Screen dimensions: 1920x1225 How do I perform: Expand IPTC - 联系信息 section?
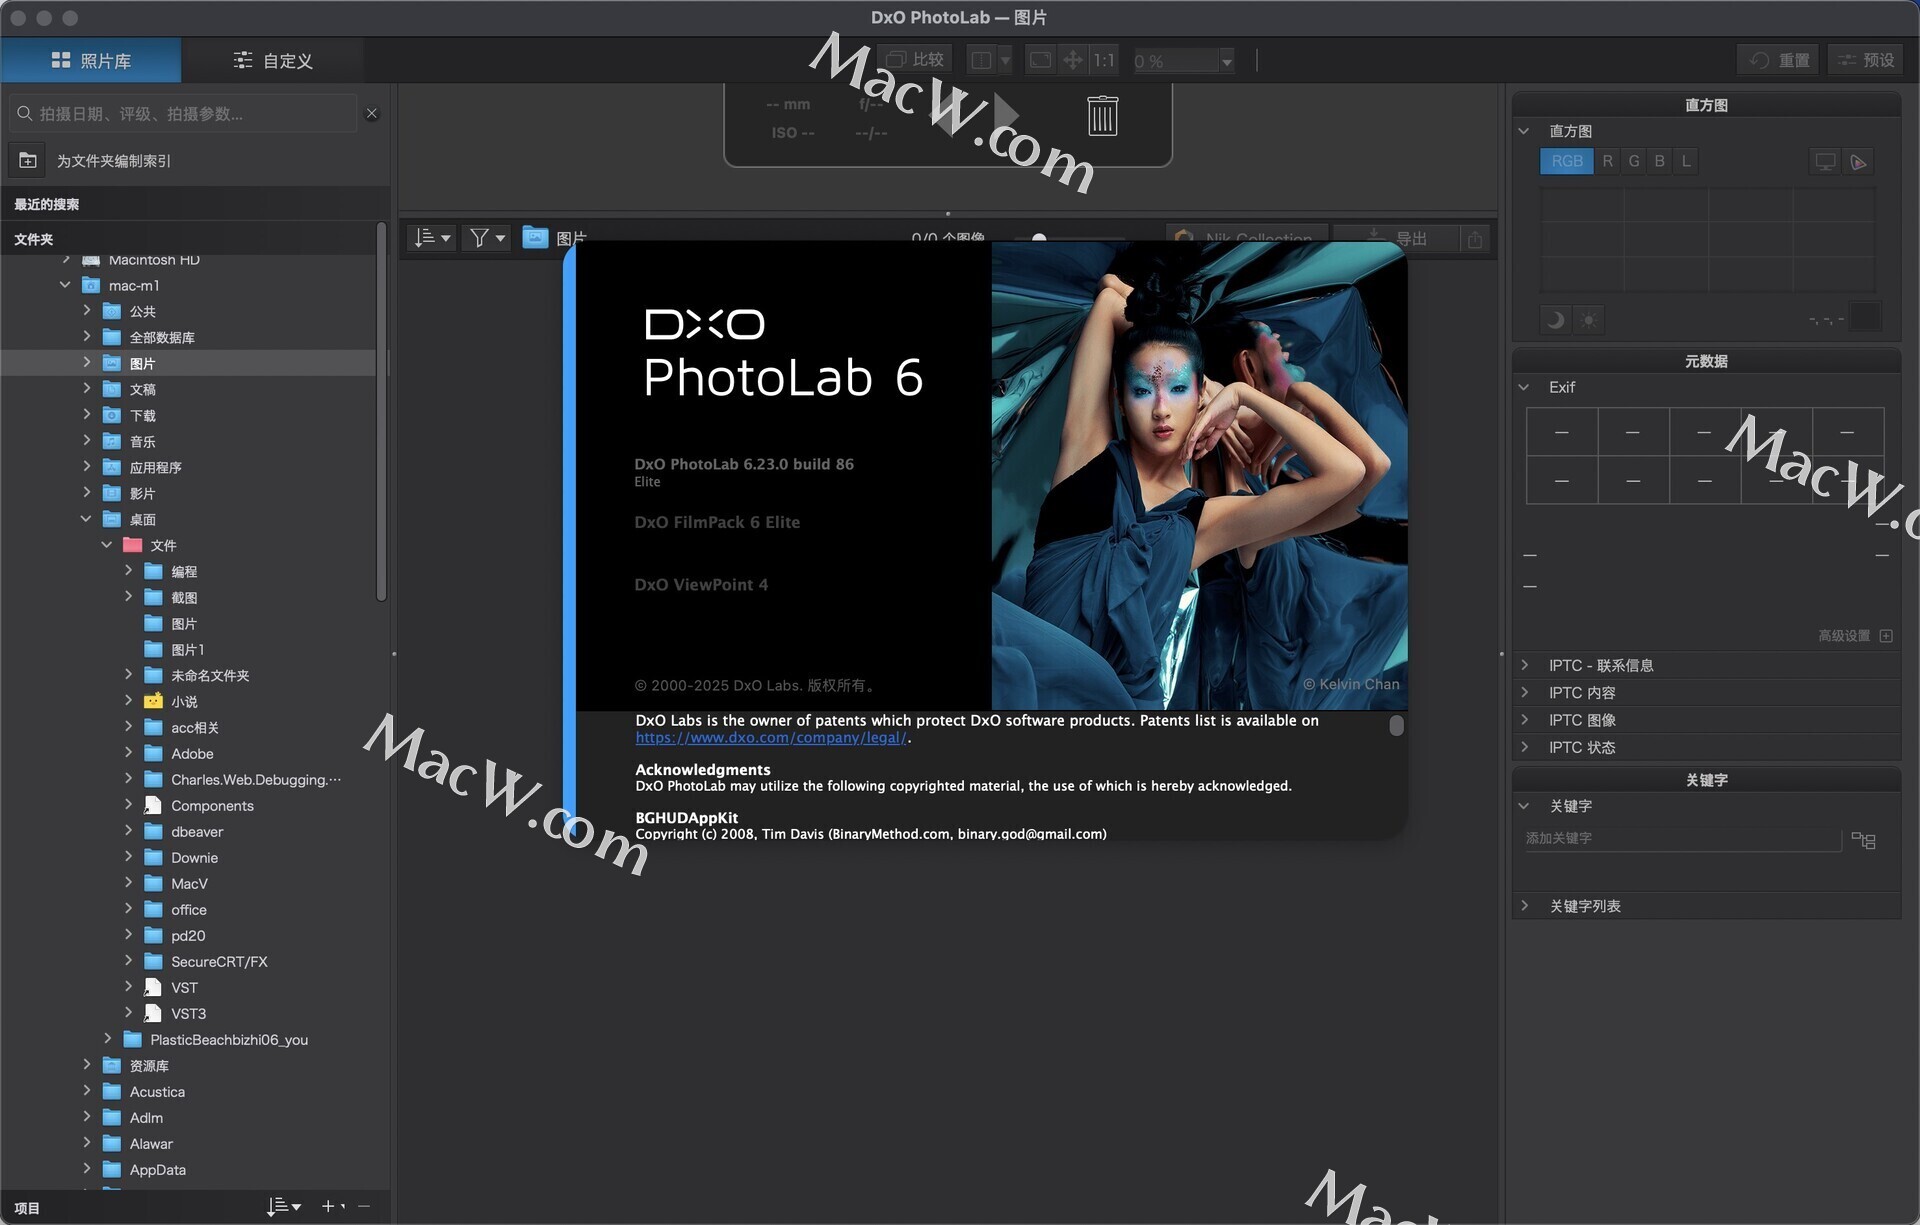coord(1524,665)
